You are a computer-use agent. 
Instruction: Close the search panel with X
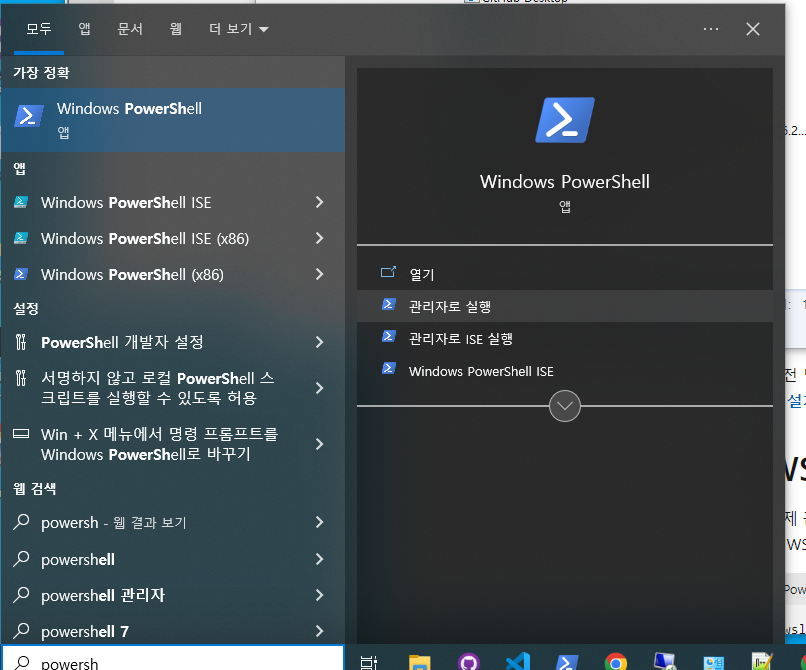pos(753,29)
